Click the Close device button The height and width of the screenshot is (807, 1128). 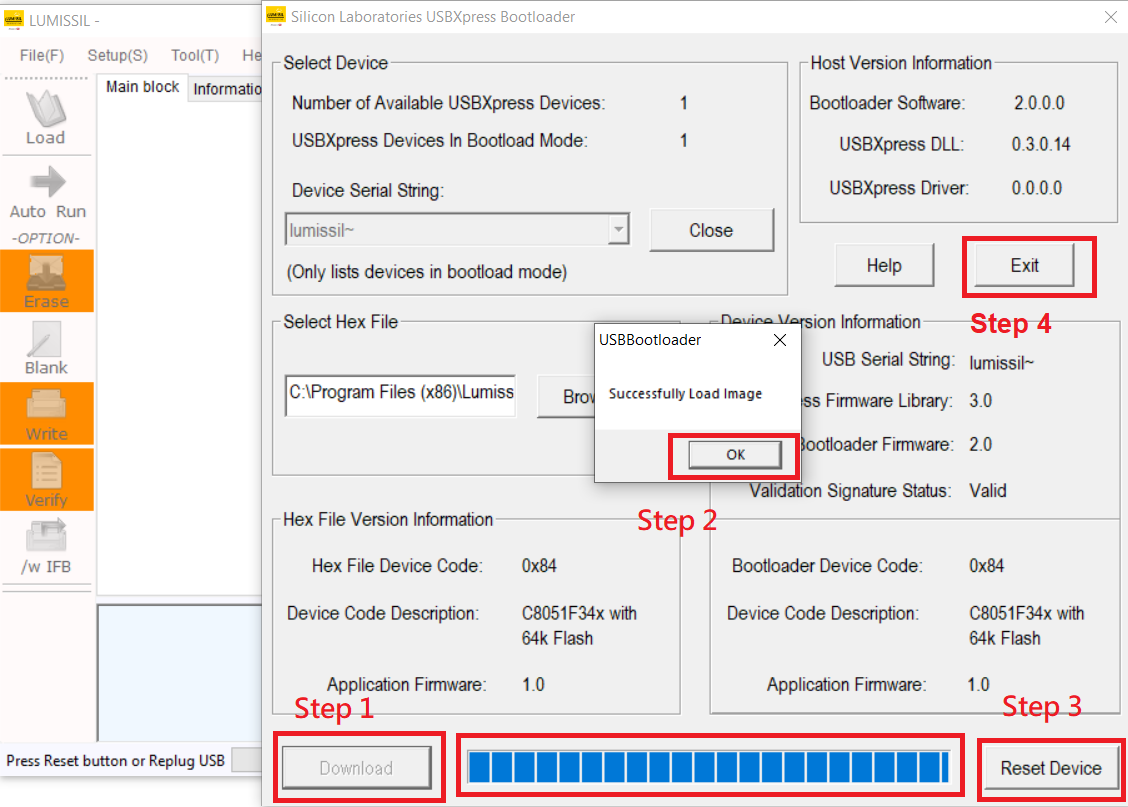pyautogui.click(x=711, y=230)
